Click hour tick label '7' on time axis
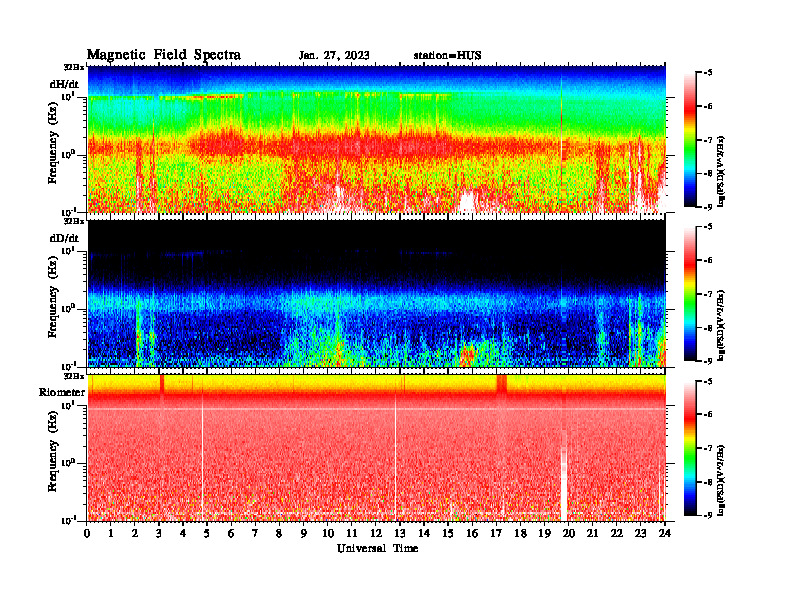This screenshot has height=612, width=792. tap(256, 534)
